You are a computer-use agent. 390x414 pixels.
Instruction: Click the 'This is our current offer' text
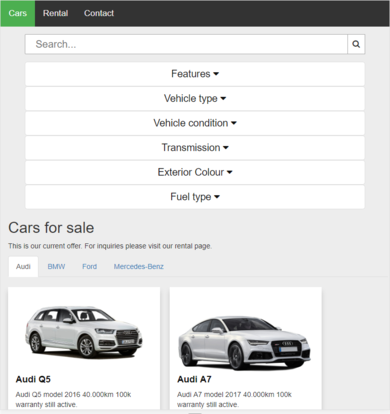pyautogui.click(x=110, y=246)
